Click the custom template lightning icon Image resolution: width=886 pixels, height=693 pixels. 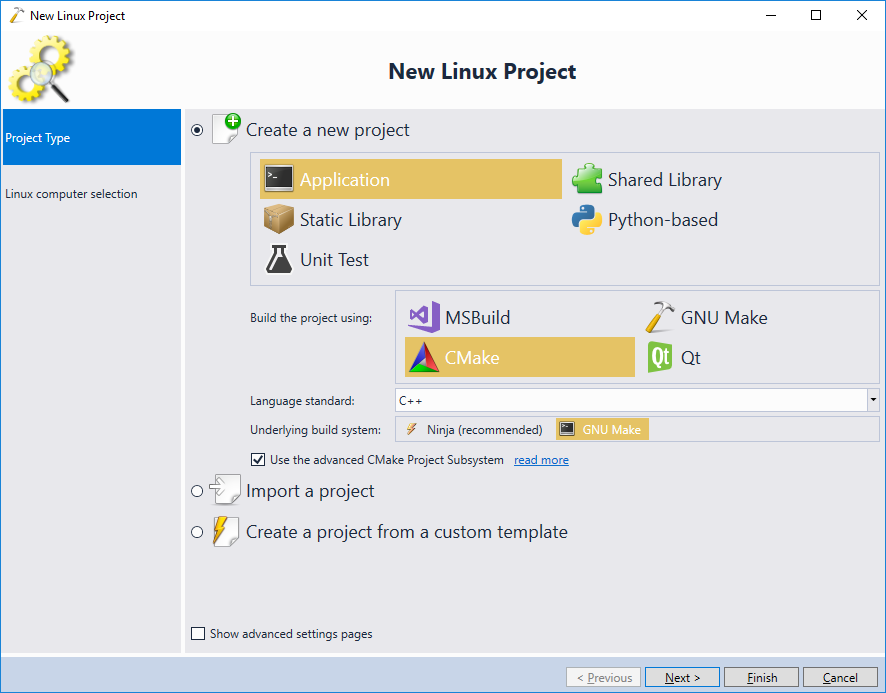tap(225, 531)
